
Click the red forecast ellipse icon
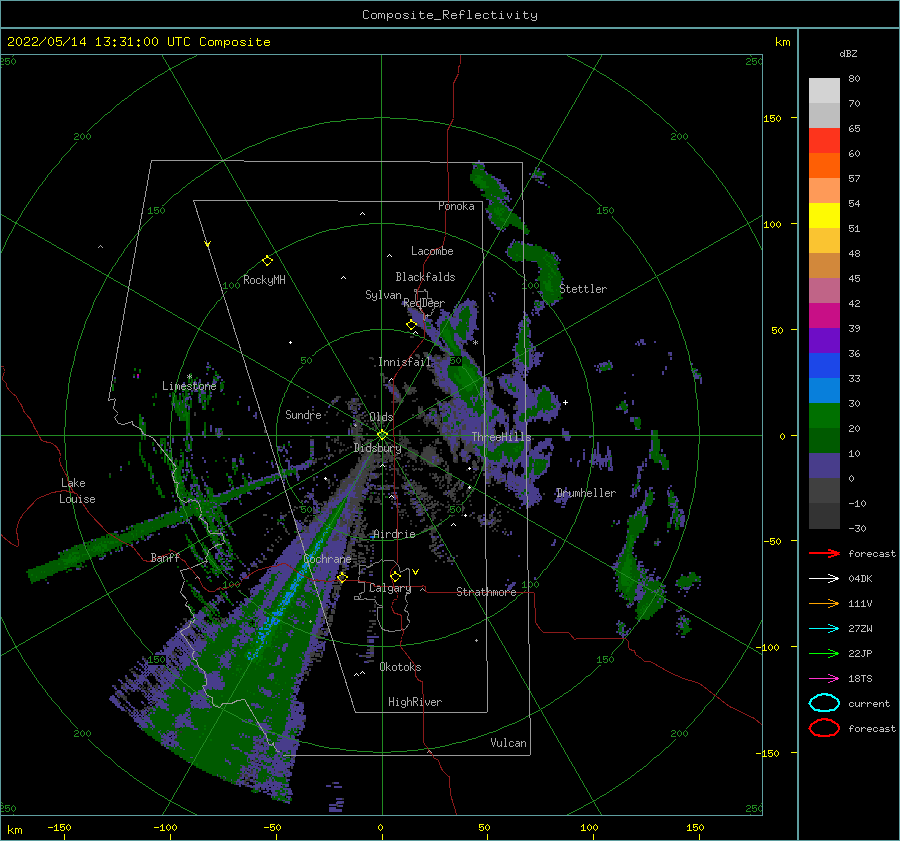[x=824, y=728]
